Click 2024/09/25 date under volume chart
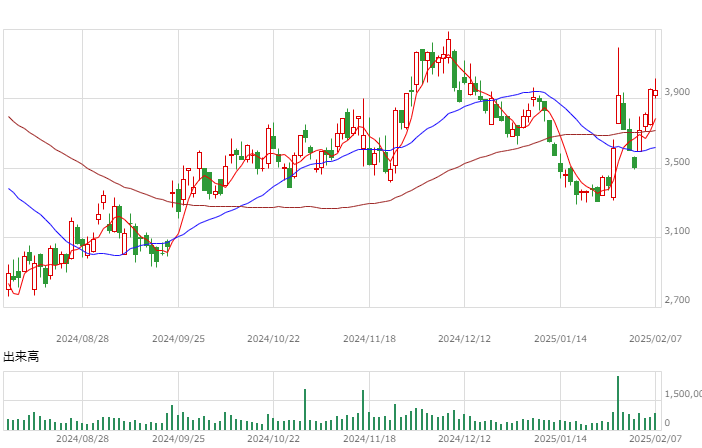Viewport: 702px width, 448px height. 178,439
